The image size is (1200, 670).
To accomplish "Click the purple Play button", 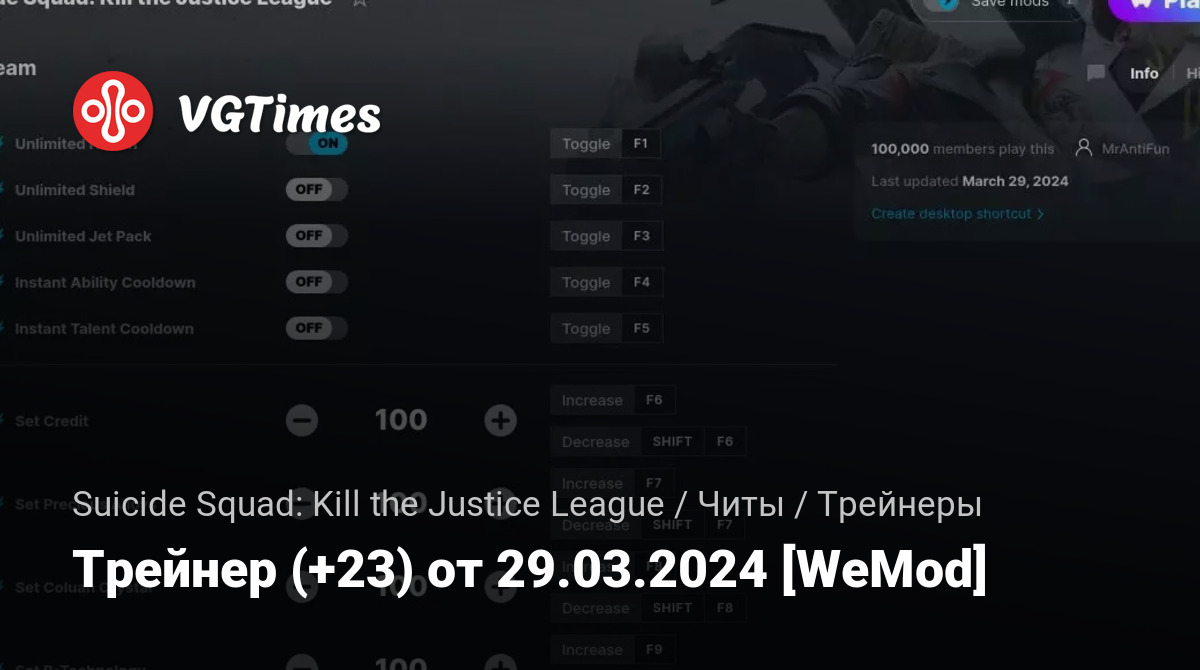I will pos(1154,4).
